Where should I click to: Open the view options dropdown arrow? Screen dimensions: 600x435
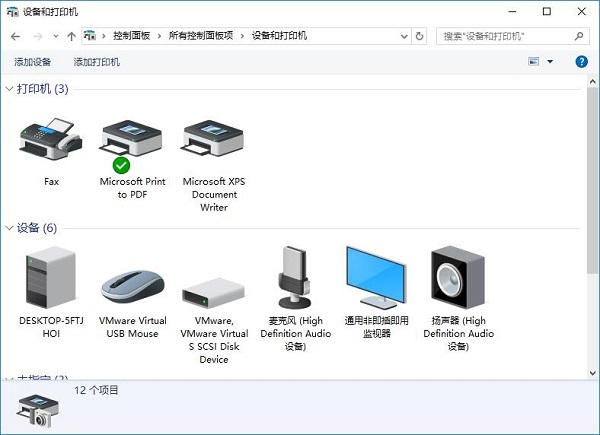(x=549, y=62)
